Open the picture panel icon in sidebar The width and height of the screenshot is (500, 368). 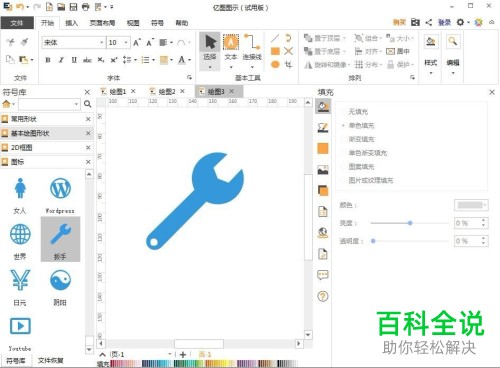323,170
